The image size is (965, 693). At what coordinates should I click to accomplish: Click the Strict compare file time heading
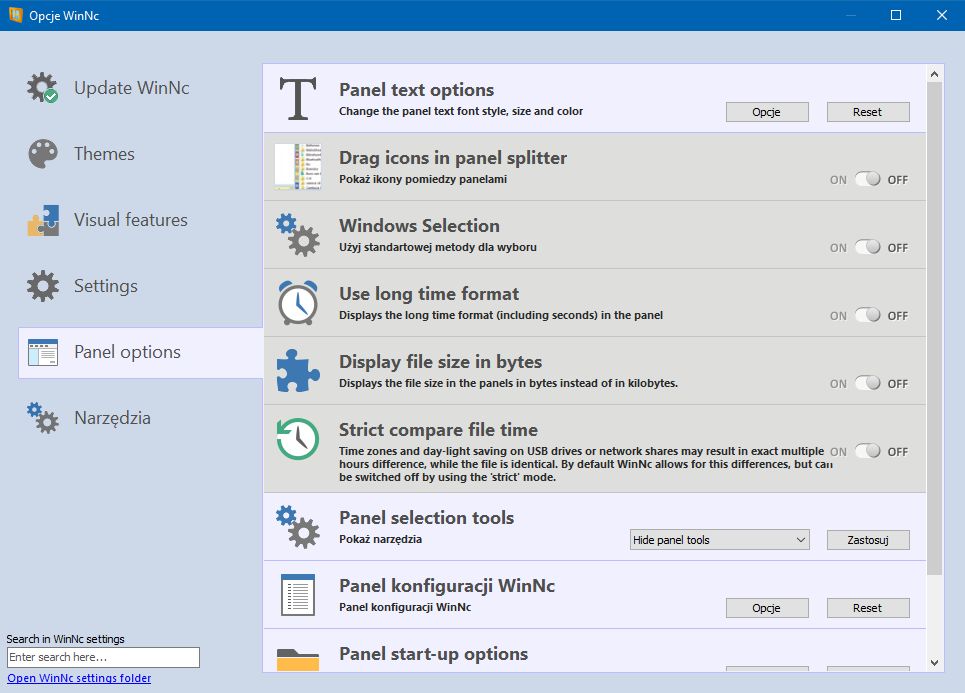tap(438, 430)
